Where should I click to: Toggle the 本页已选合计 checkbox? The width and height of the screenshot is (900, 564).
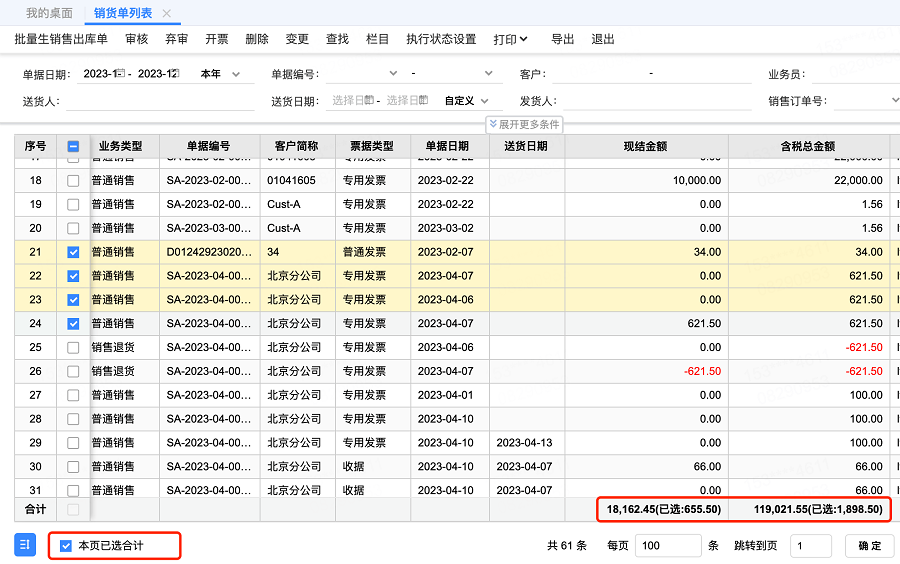66,546
